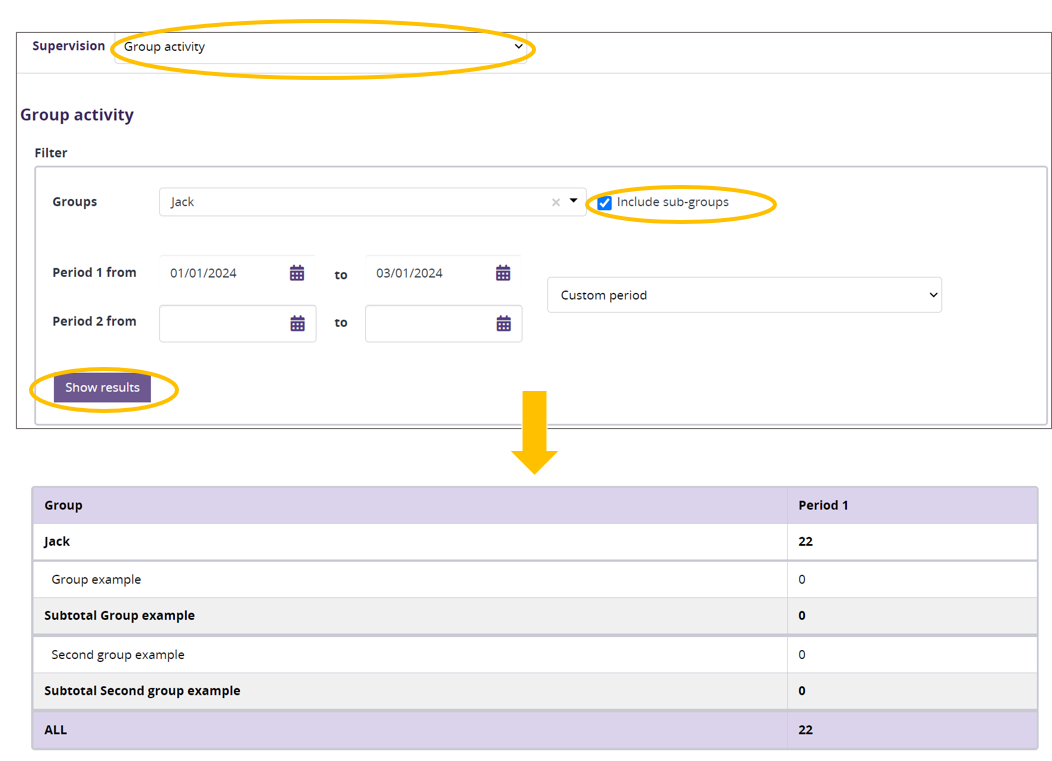Click the empty Period 2 to field

coord(430,323)
